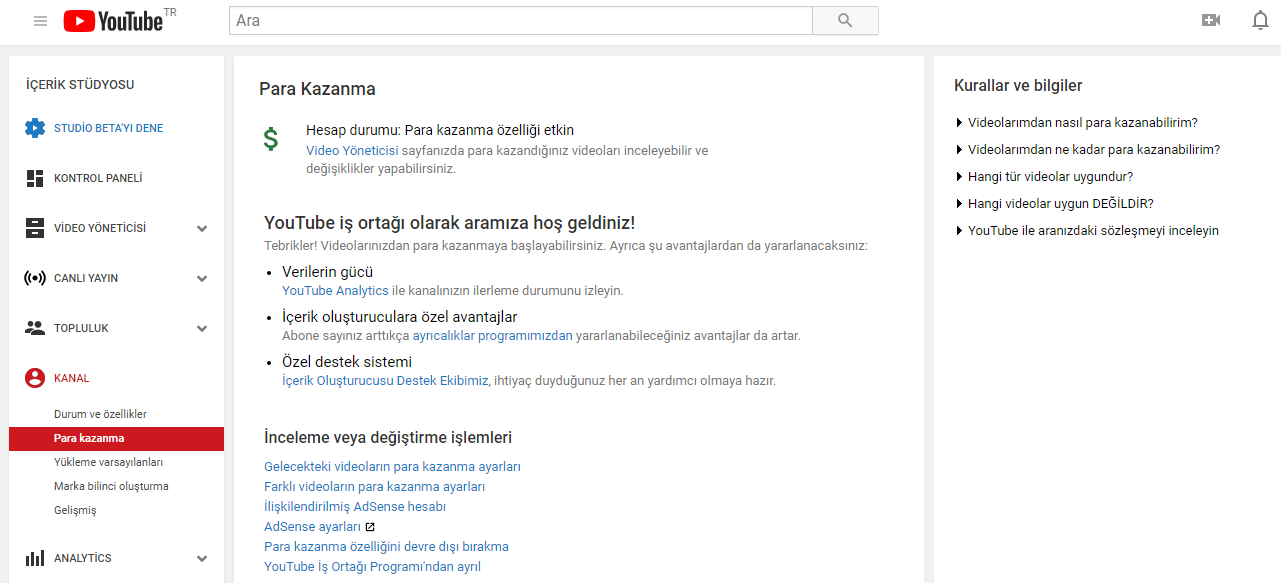Click the Kanal profile icon
This screenshot has width=1281, height=583.
35,378
